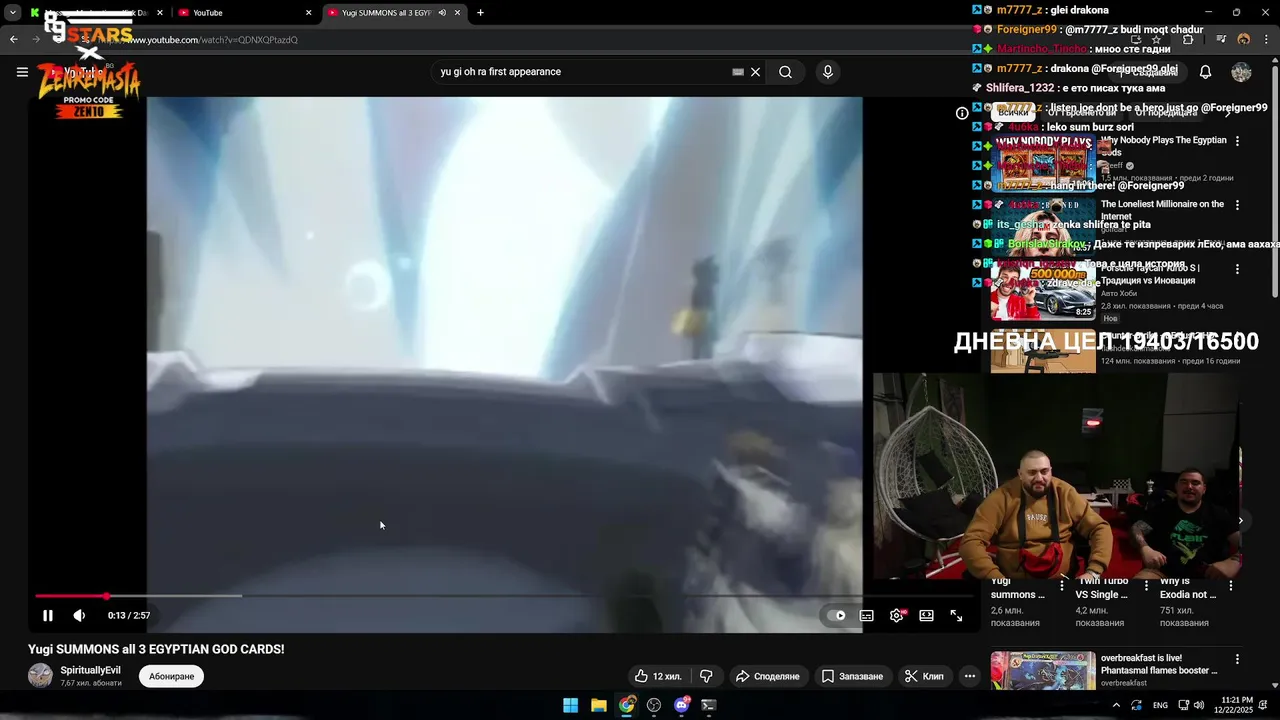Viewport: 1280px width, 720px height.
Task: Open the SpirituallyEvil channel avatar
Action: pyautogui.click(x=40, y=676)
